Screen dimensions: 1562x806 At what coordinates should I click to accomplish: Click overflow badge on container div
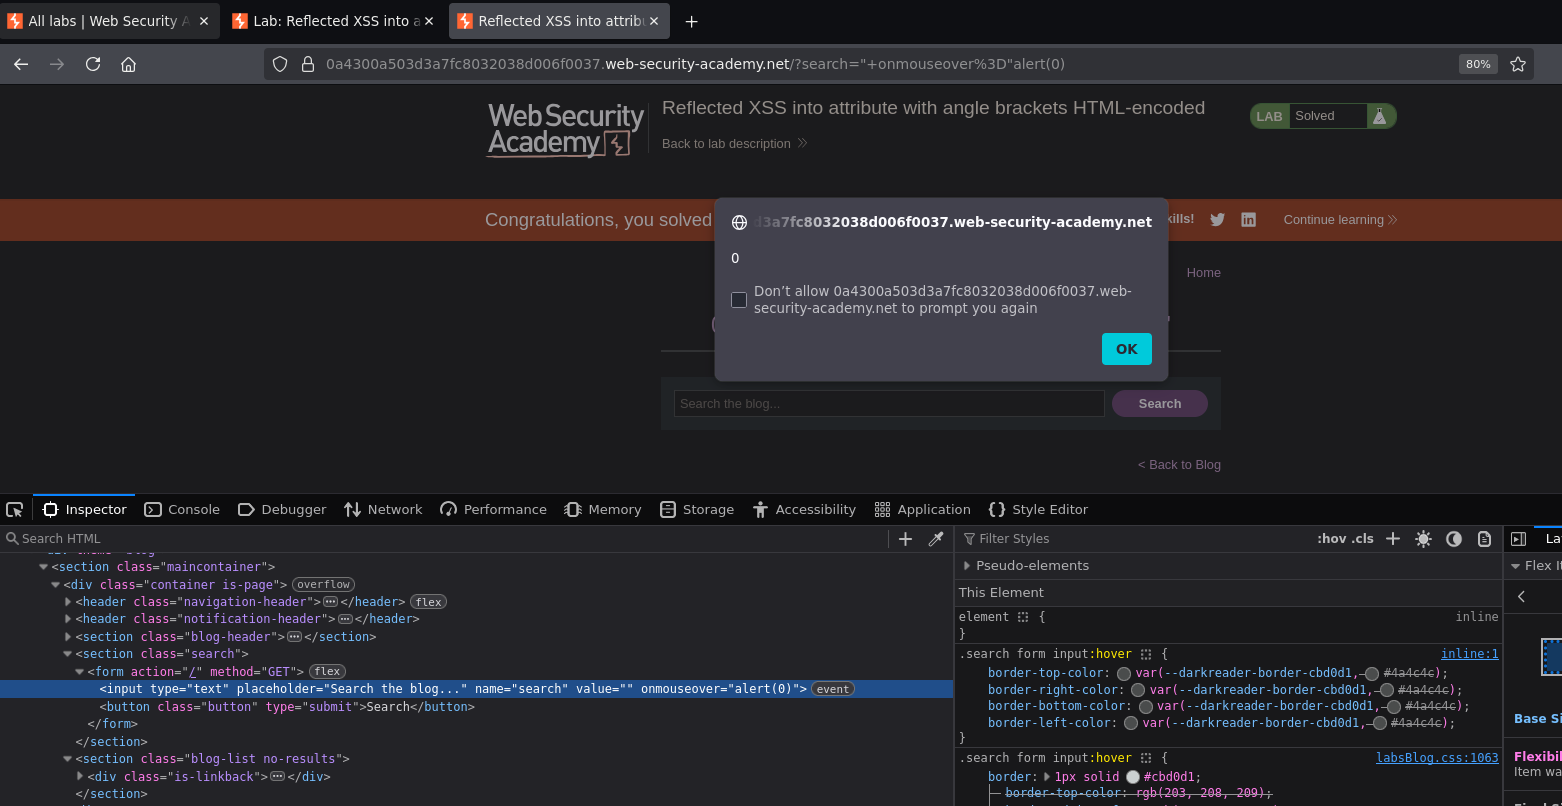pyautogui.click(x=323, y=585)
